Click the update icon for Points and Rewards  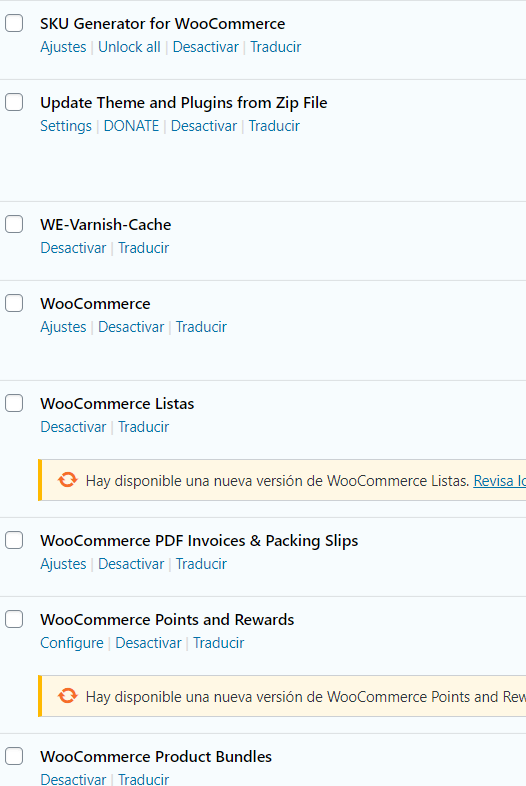(x=68, y=696)
